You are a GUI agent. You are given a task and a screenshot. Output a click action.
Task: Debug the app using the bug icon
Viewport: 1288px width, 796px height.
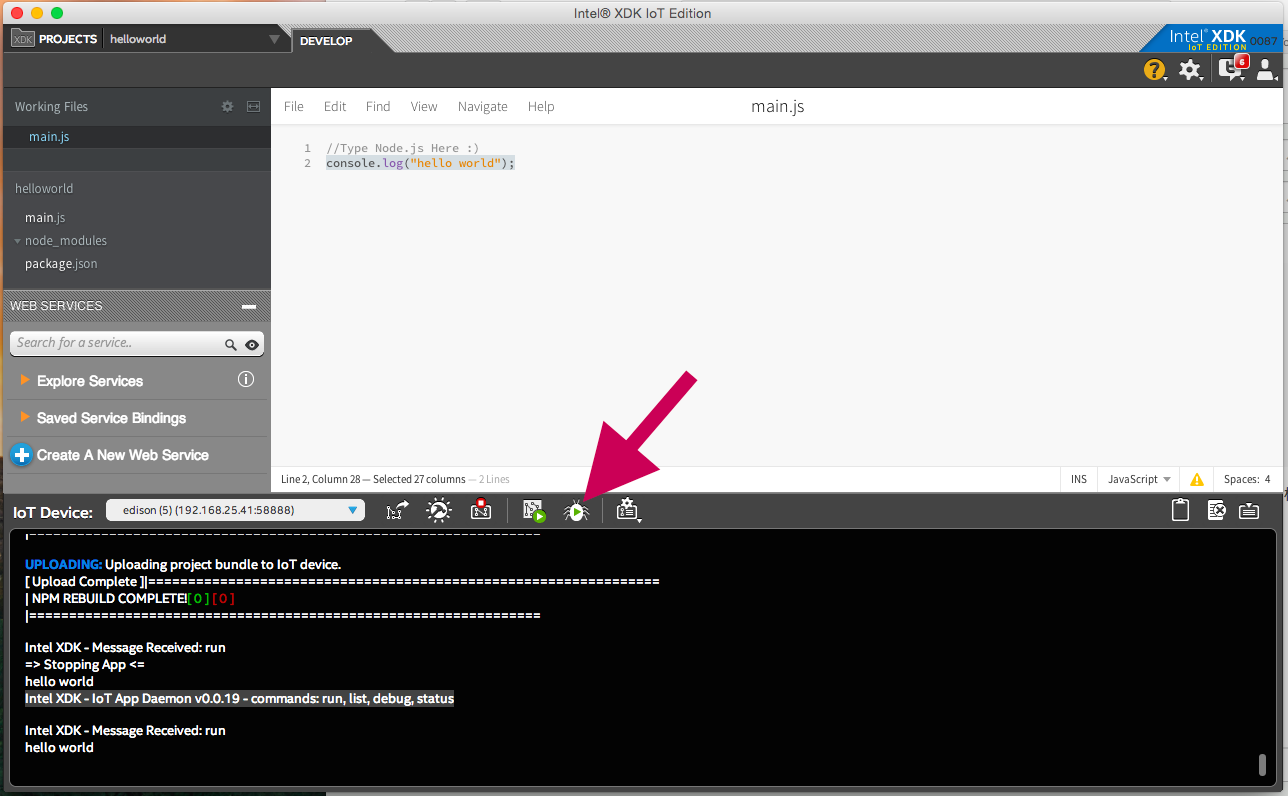575,510
